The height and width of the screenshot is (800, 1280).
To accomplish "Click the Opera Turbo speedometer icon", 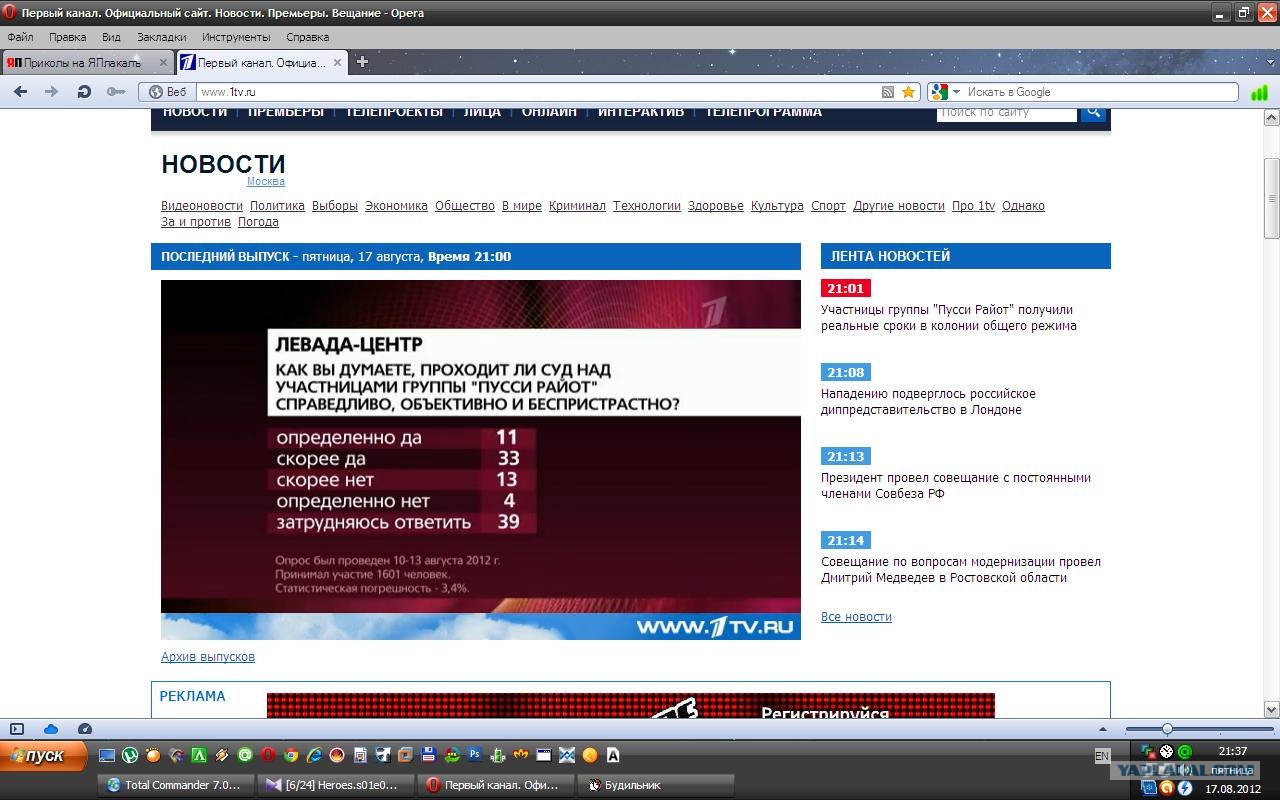I will click(x=85, y=729).
